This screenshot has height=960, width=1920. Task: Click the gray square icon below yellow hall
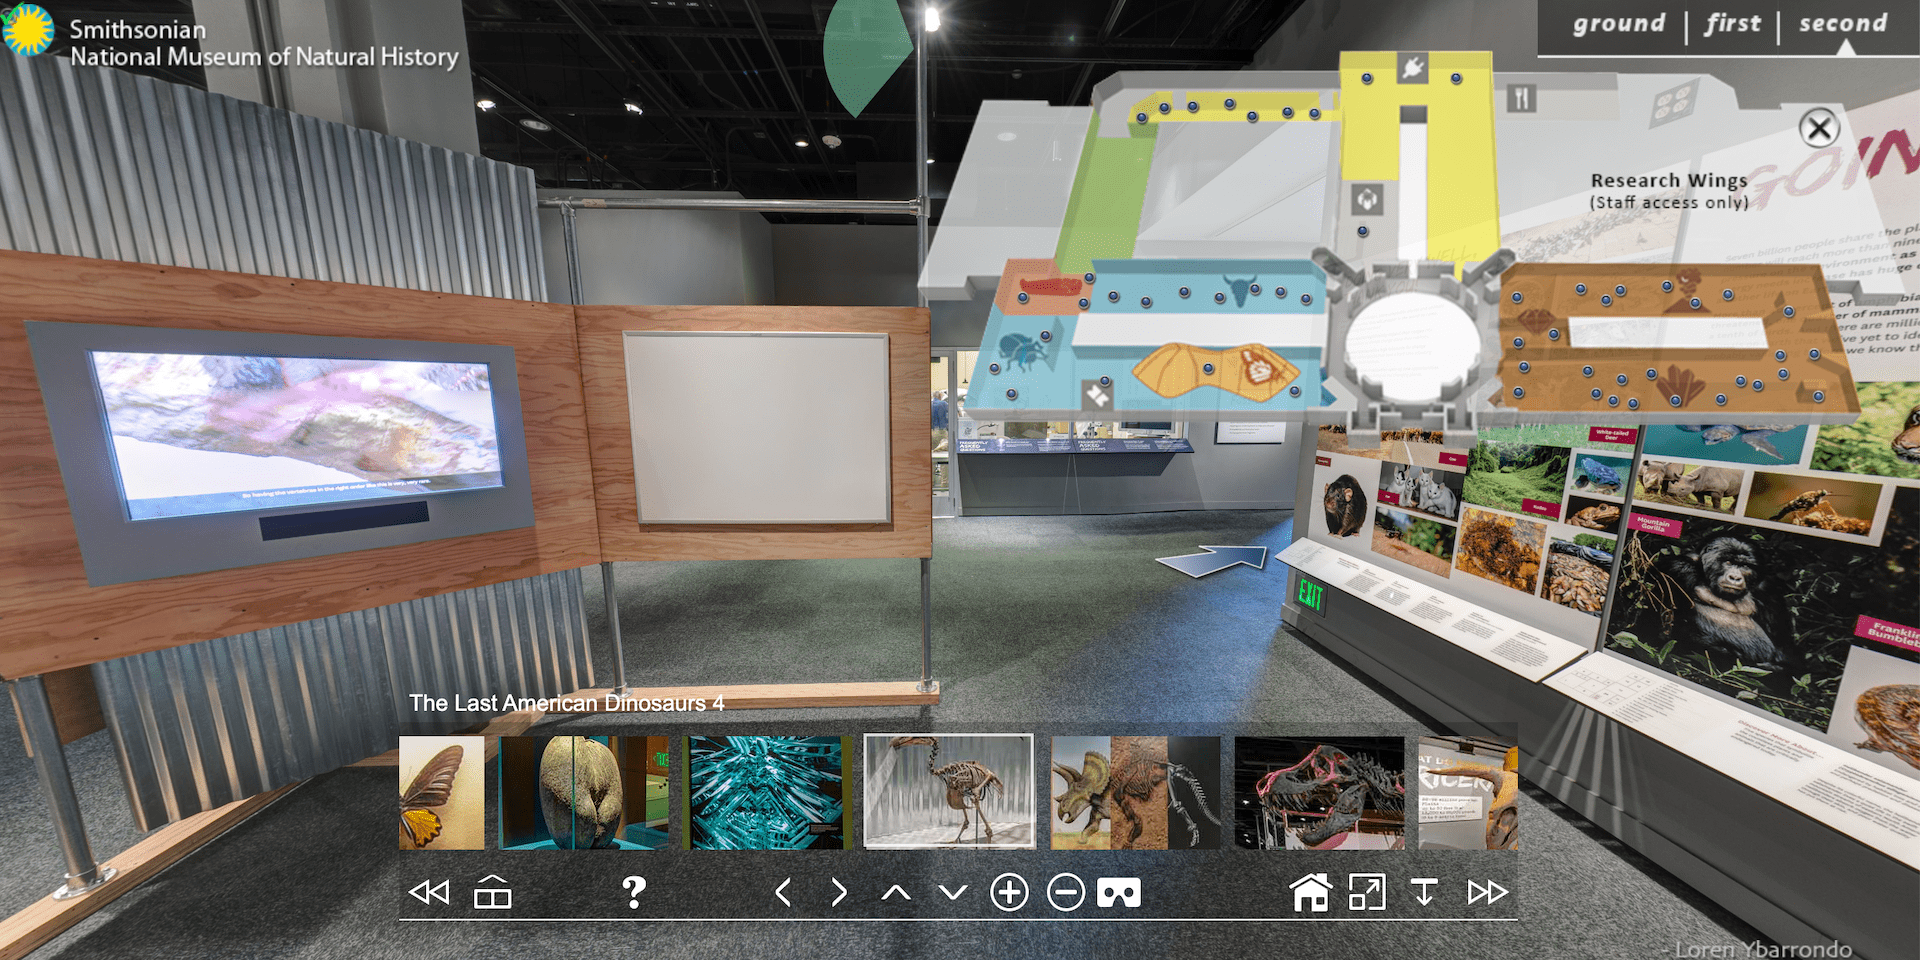pos(1366,199)
